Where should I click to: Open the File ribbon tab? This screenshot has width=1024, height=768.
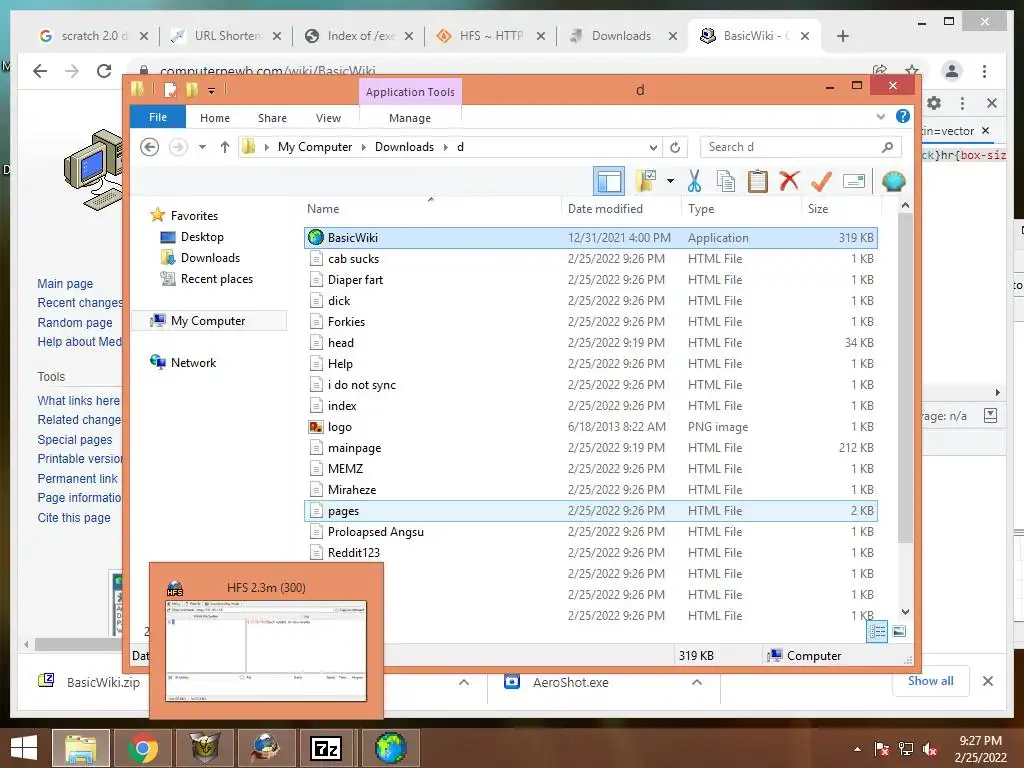[x=158, y=117]
